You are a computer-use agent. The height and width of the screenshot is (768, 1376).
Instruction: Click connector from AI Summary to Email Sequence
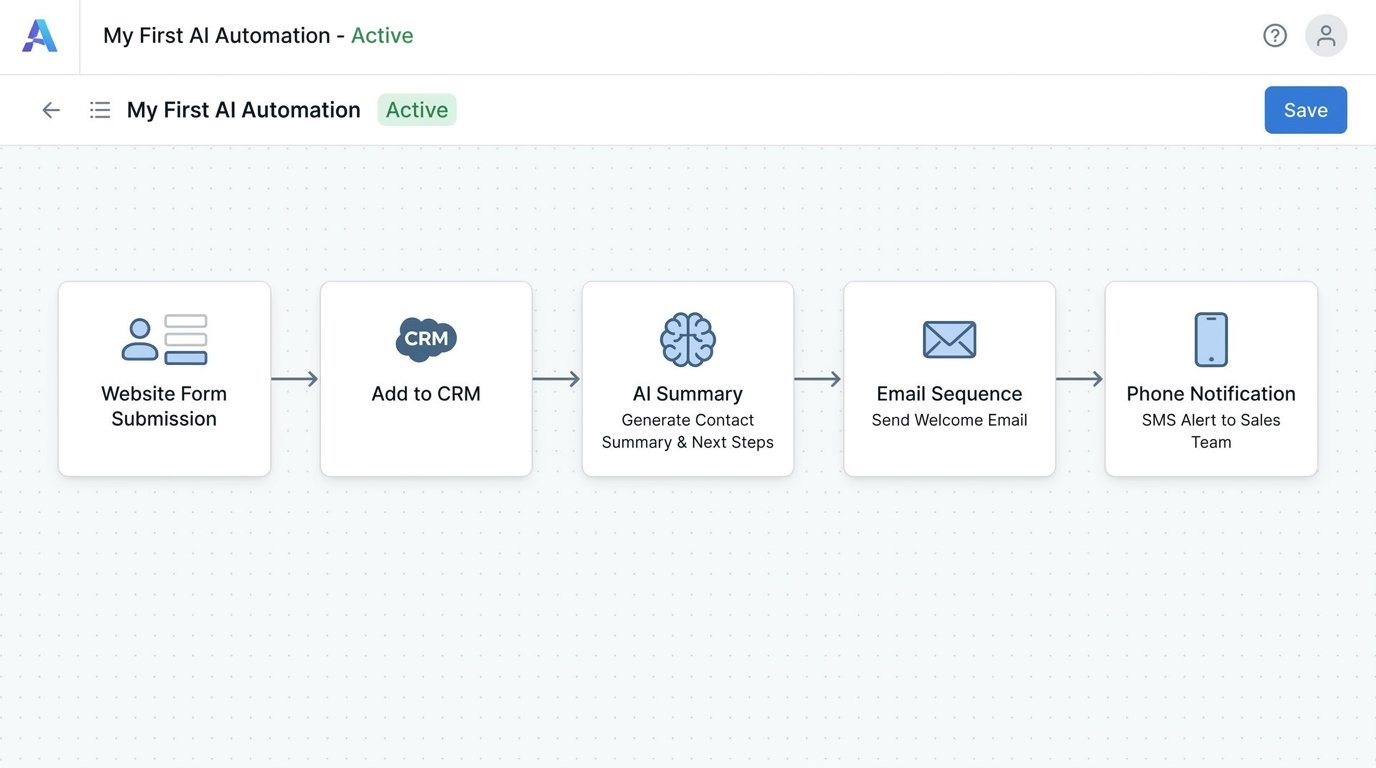[818, 379]
